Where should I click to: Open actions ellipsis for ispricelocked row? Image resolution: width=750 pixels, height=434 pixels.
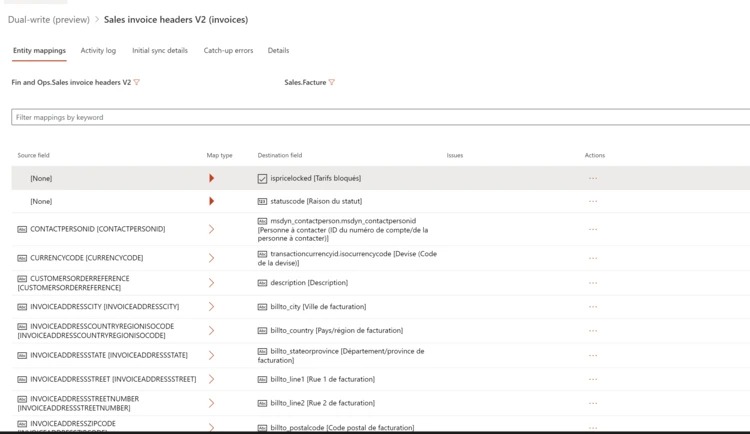click(593, 178)
